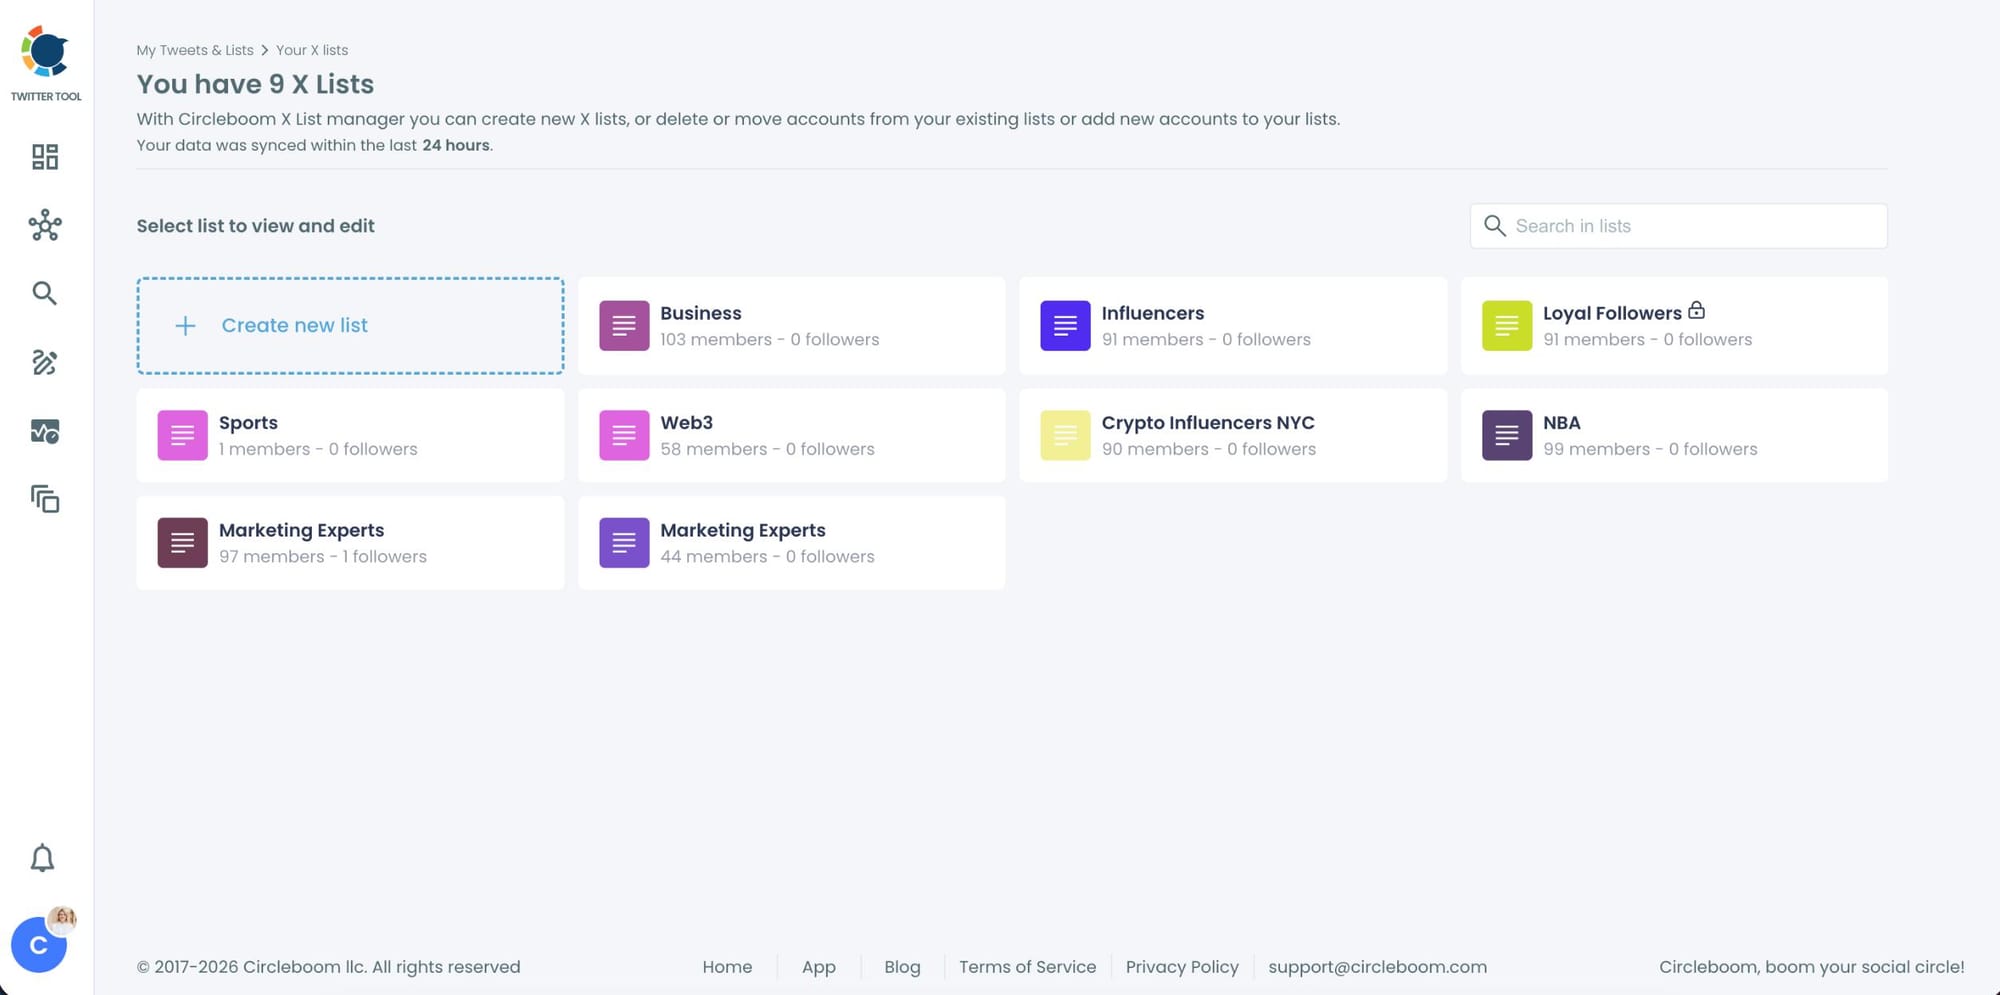Open the dashboard grid icon in sidebar
The image size is (2000, 995).
coord(45,157)
